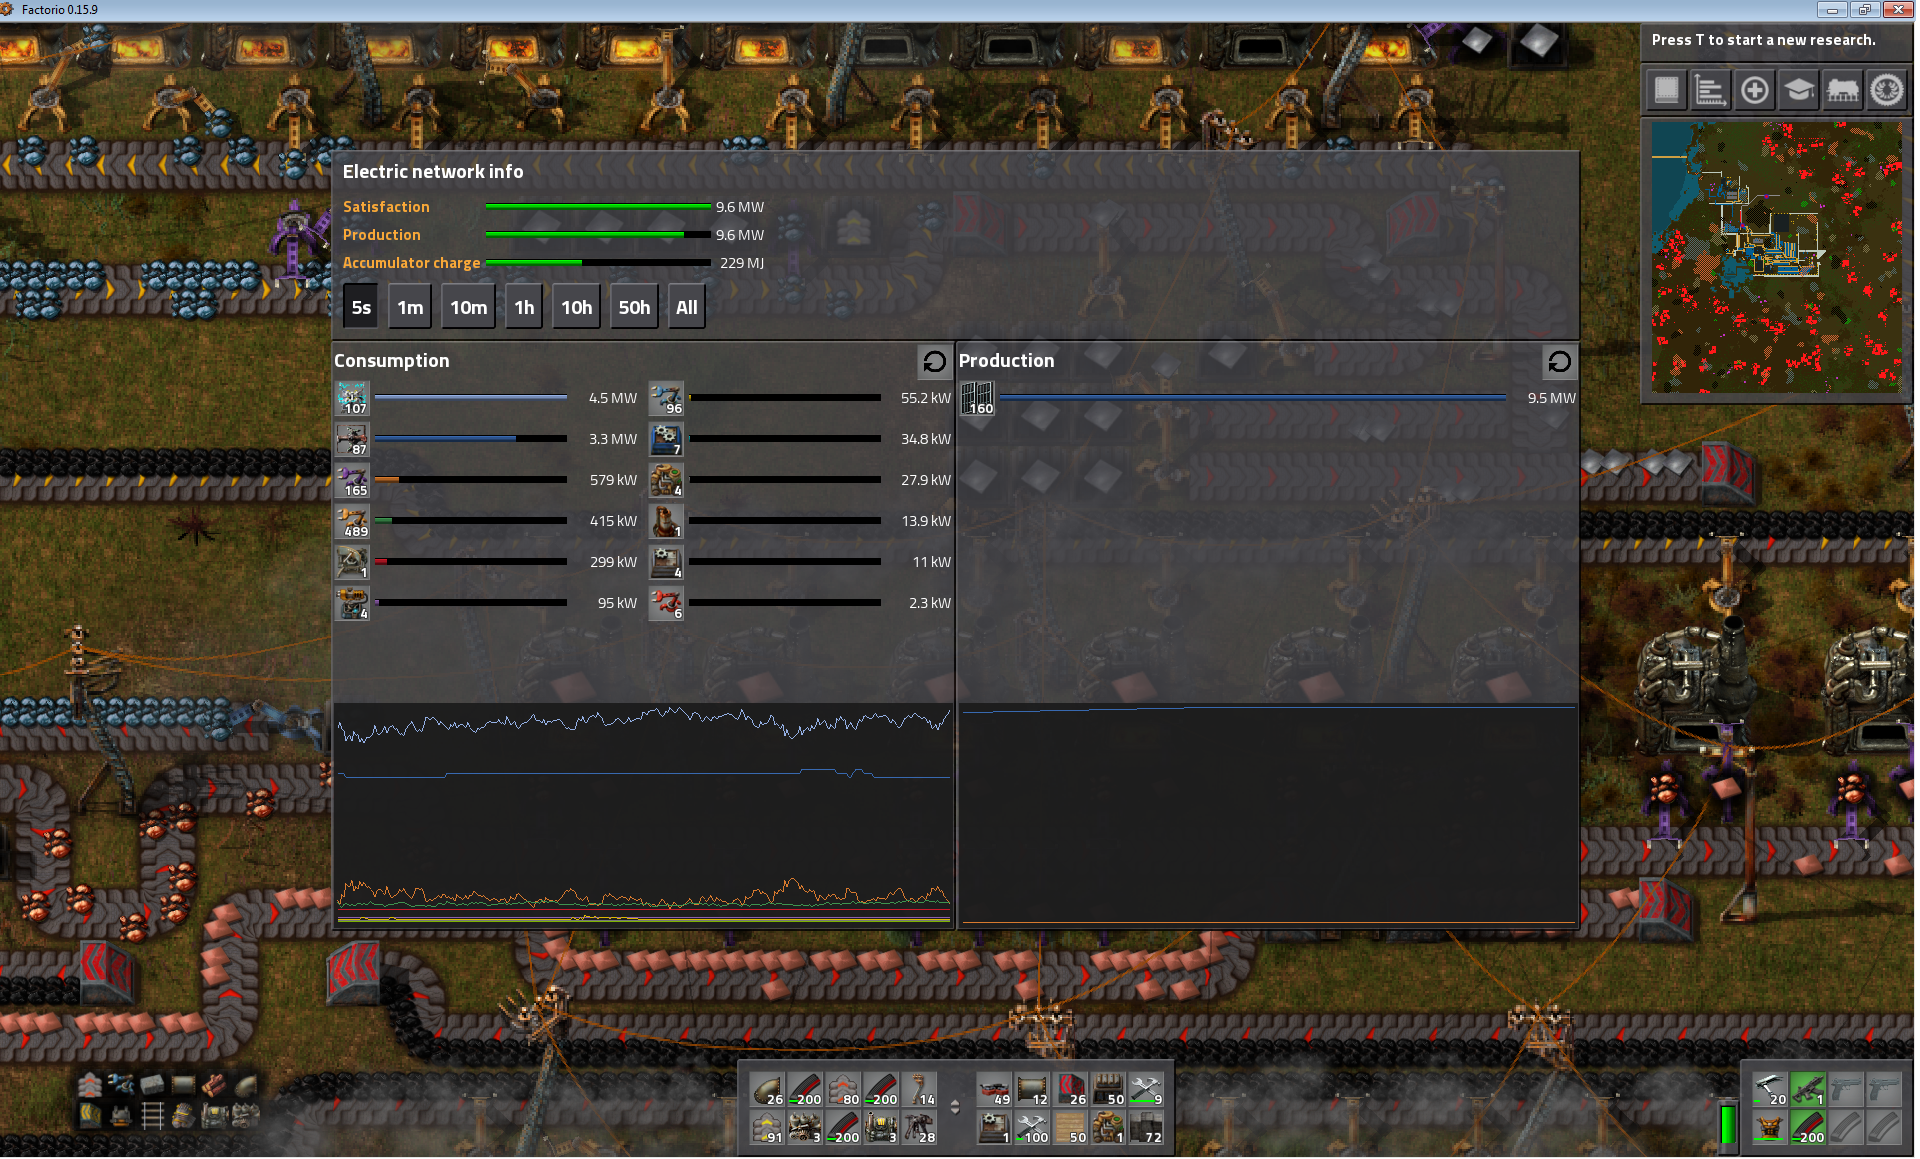Select the green-highlighted weapon slot
The width and height of the screenshot is (1920, 1159).
[x=1807, y=1089]
